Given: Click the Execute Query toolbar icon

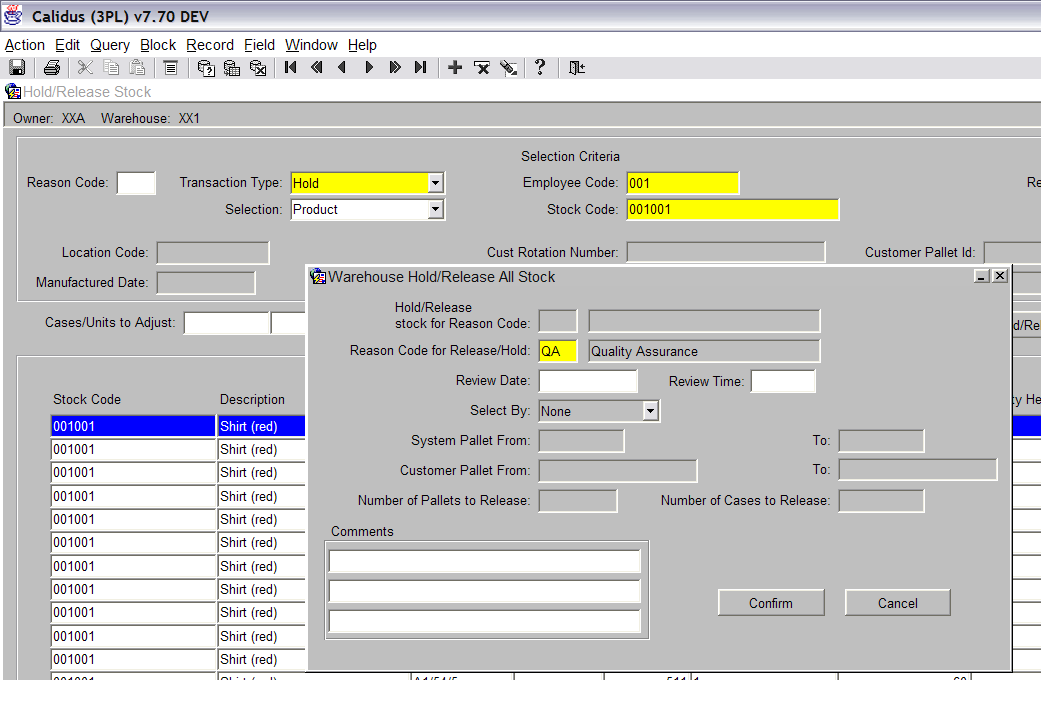Looking at the screenshot, I should point(232,67).
